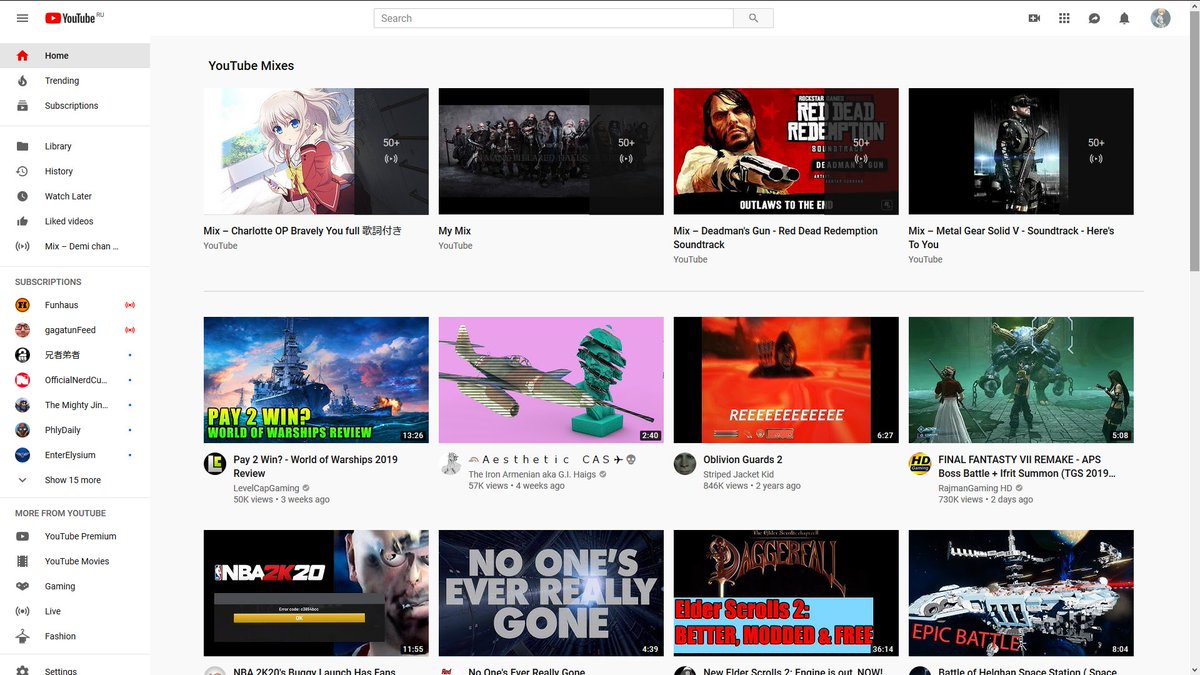Play the No One's Ever Really Gone thumbnail
This screenshot has height=675, width=1200.
[x=551, y=593]
